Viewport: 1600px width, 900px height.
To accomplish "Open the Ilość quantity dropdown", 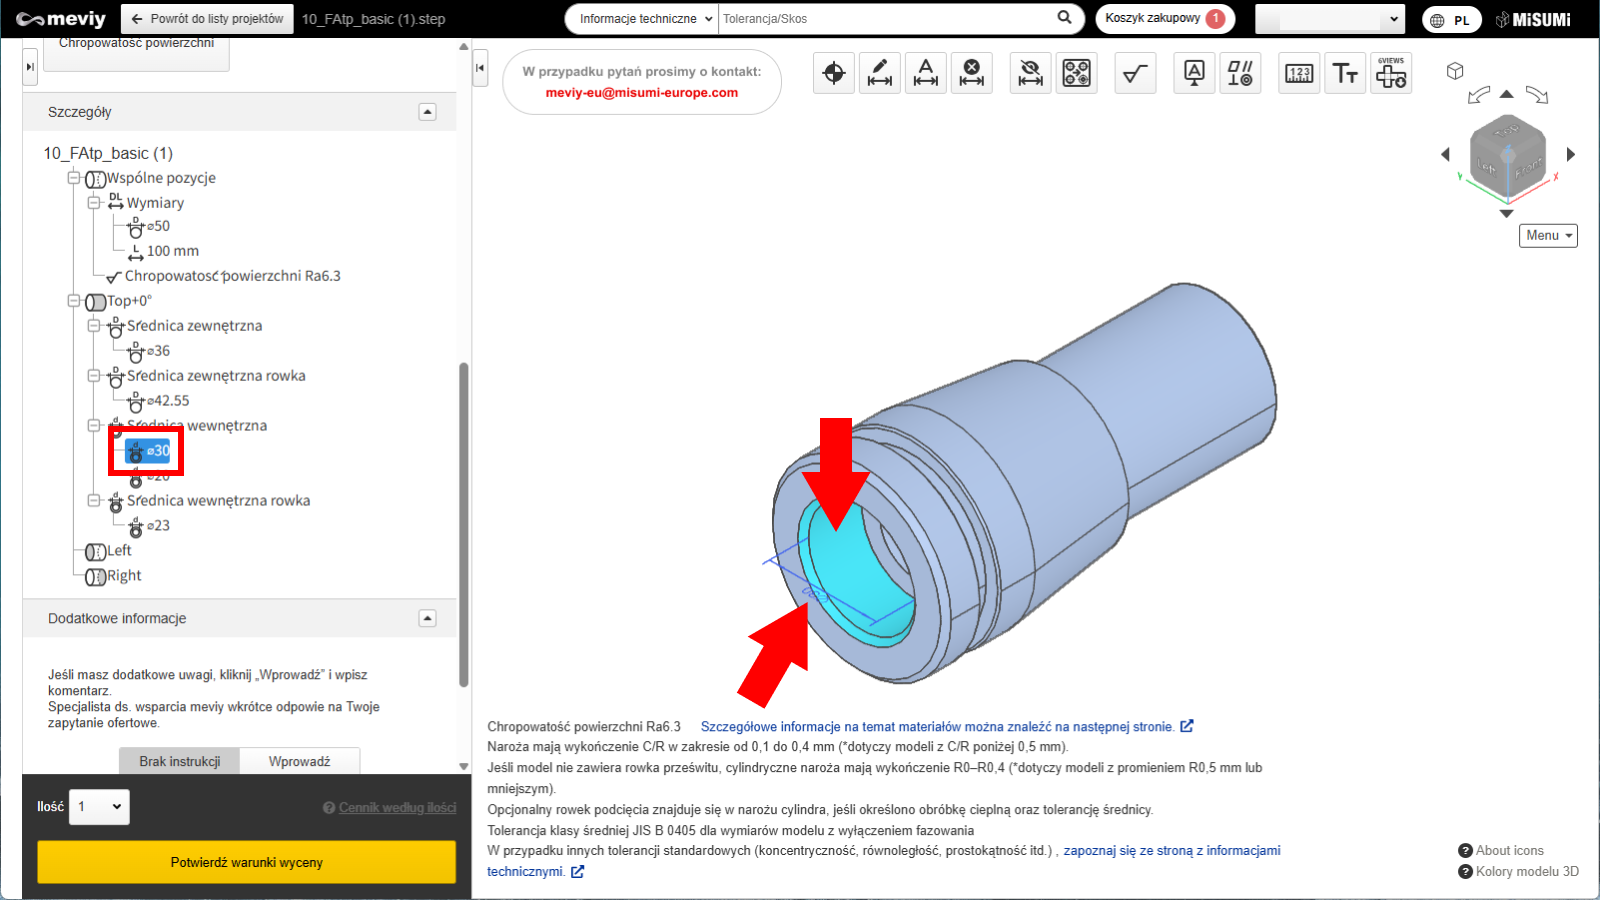I will (99, 807).
